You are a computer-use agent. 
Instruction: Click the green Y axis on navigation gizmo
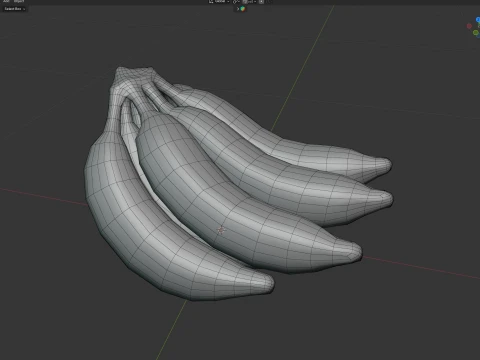pyautogui.click(x=475, y=32)
